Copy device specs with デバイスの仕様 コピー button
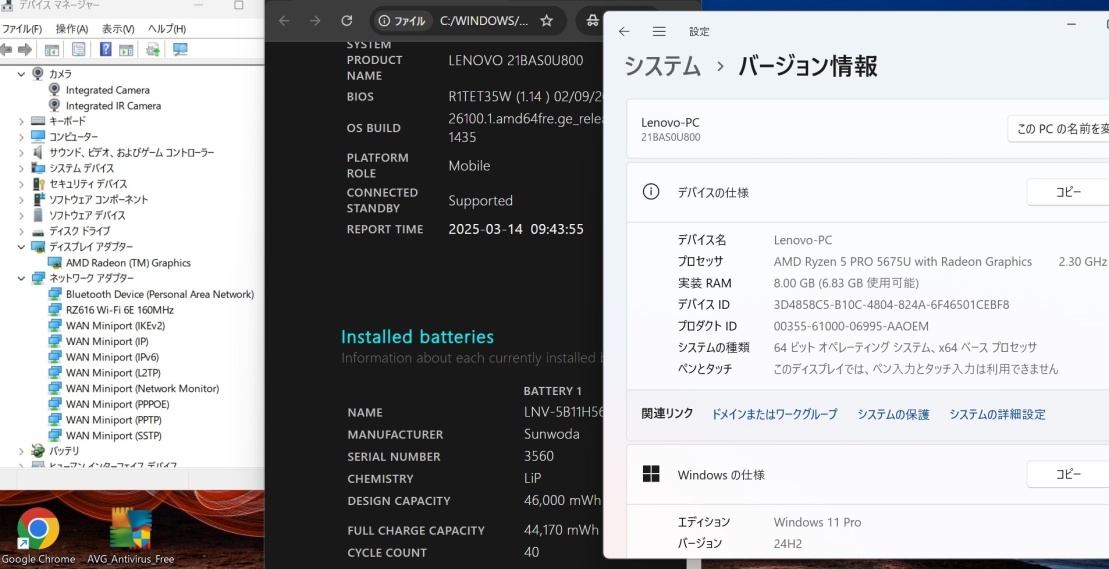This screenshot has width=1109, height=569. pyautogui.click(x=1068, y=192)
